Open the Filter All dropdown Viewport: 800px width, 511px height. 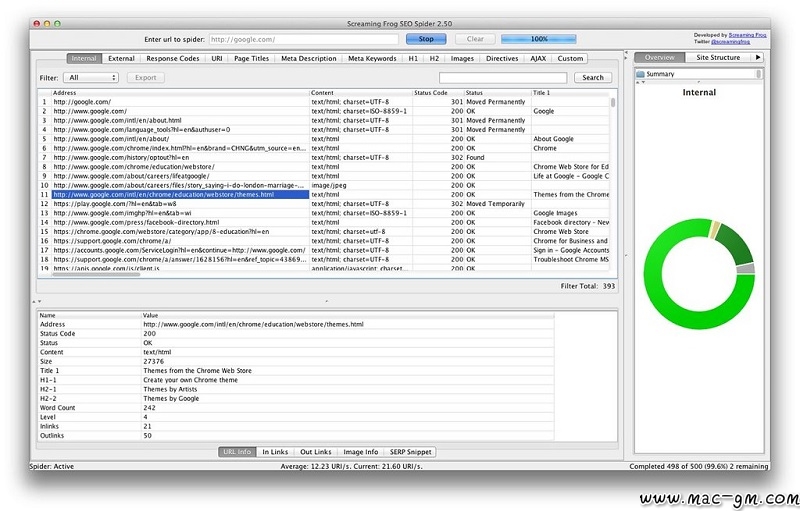[91, 78]
